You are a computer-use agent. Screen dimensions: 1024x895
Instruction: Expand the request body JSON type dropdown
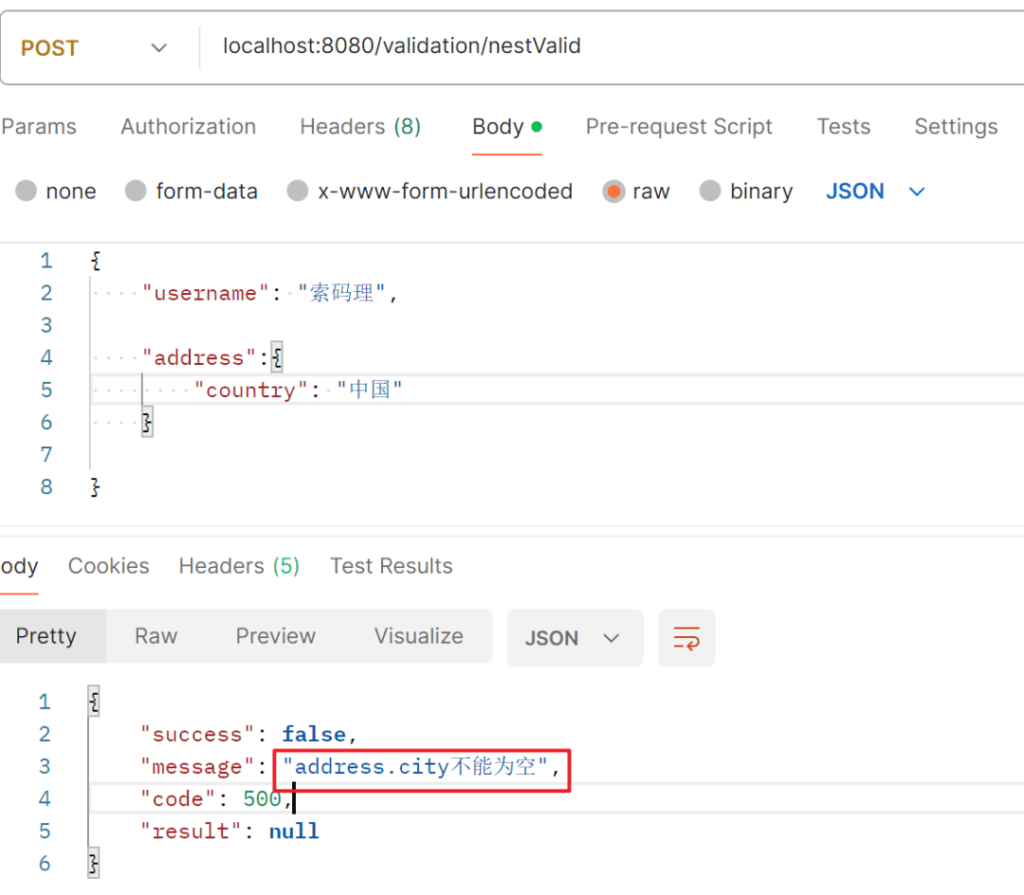[x=875, y=191]
